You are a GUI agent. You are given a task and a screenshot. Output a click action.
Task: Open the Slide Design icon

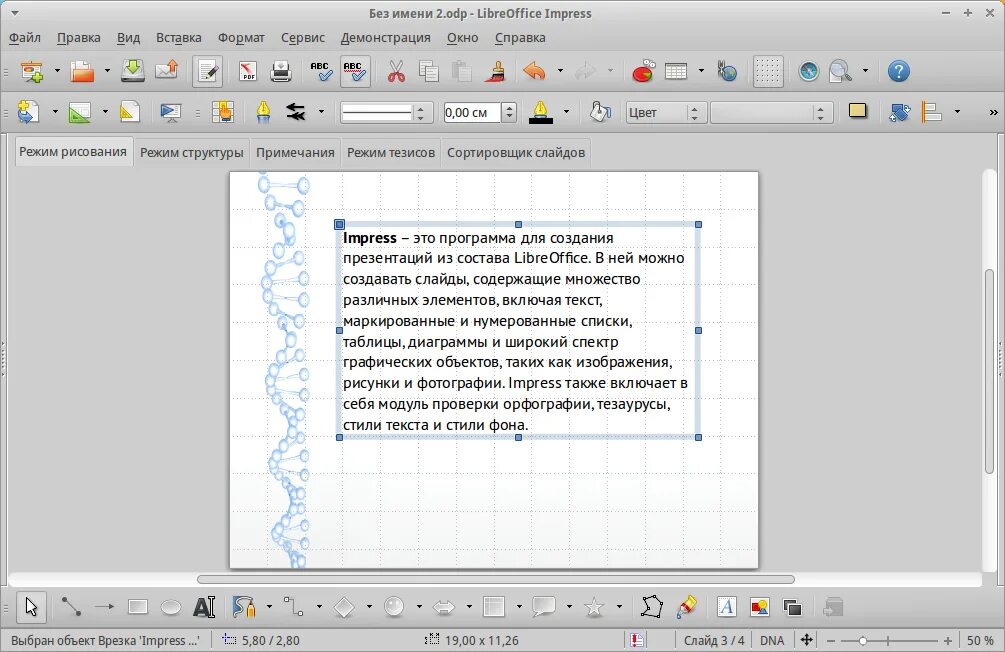pos(129,112)
